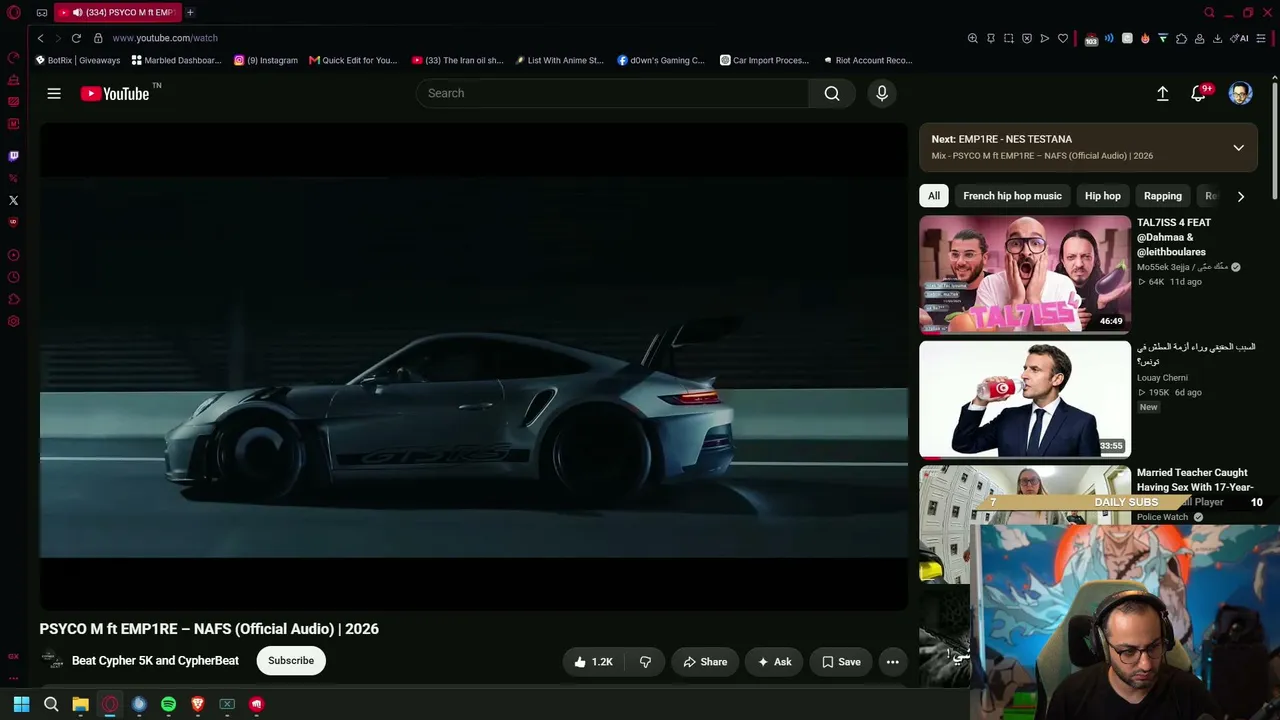Select the PSYCO M ft EMP1RE browser tab

click(117, 13)
